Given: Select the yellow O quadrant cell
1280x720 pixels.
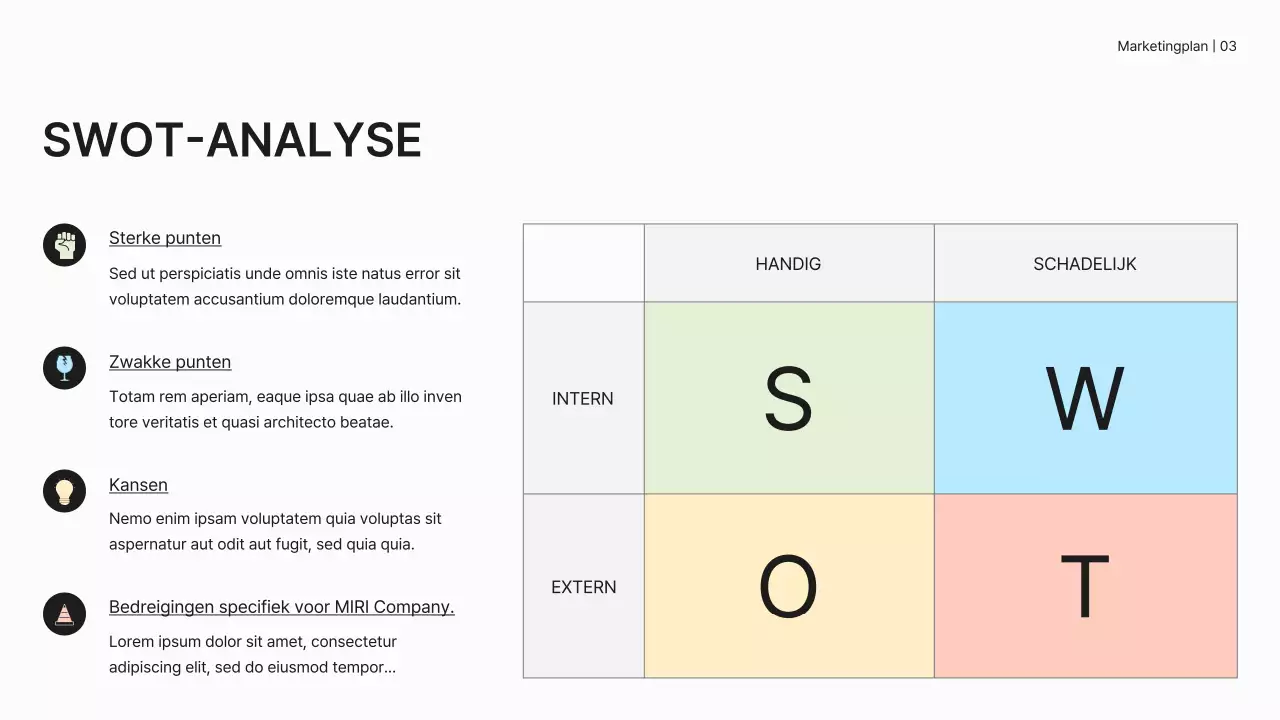Looking at the screenshot, I should tap(789, 586).
